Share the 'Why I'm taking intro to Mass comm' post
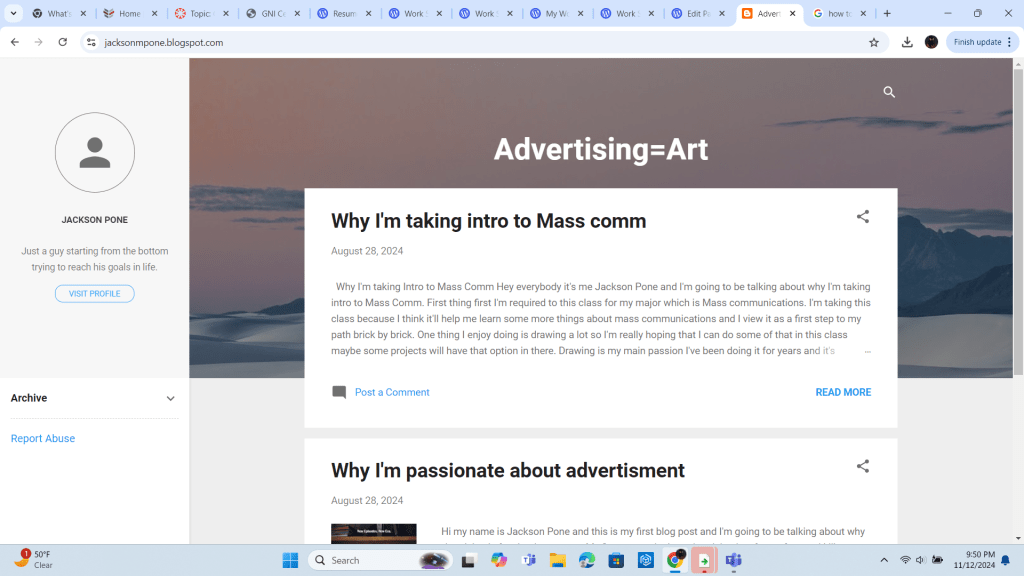Screen dimensions: 1024x576 [862, 217]
